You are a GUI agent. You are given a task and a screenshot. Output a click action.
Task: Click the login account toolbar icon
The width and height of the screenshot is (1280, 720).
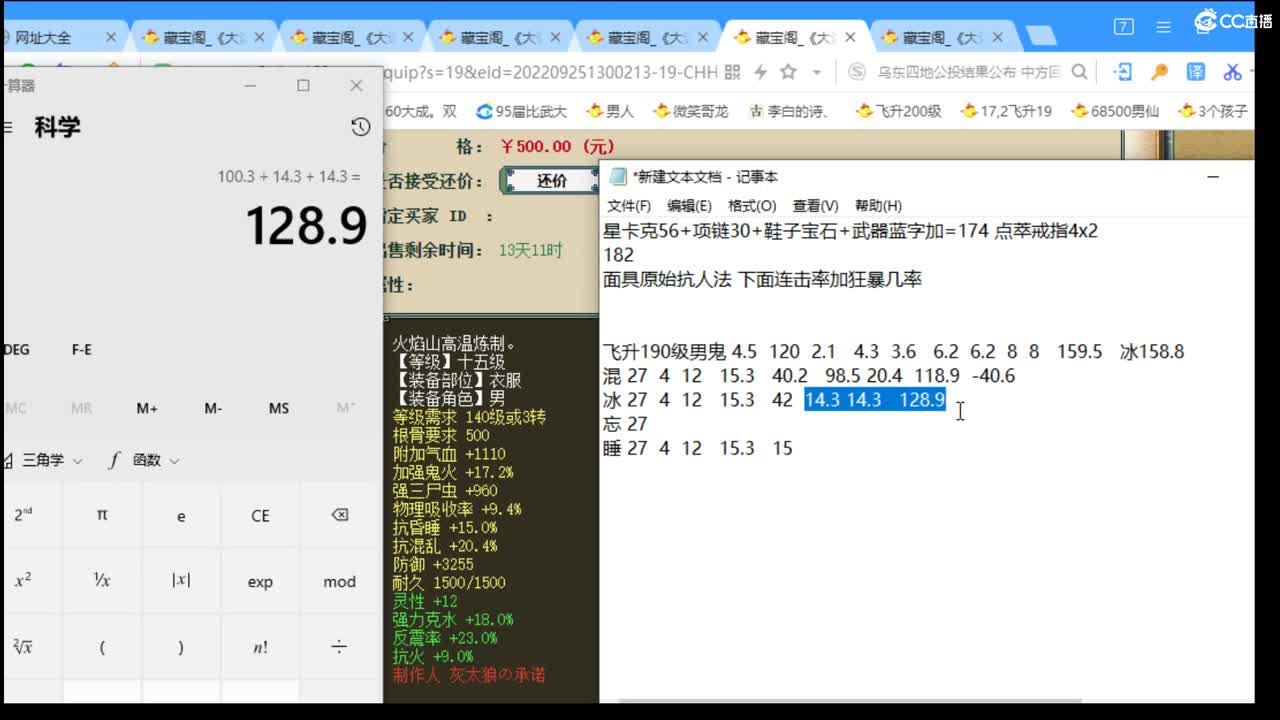[1123, 72]
